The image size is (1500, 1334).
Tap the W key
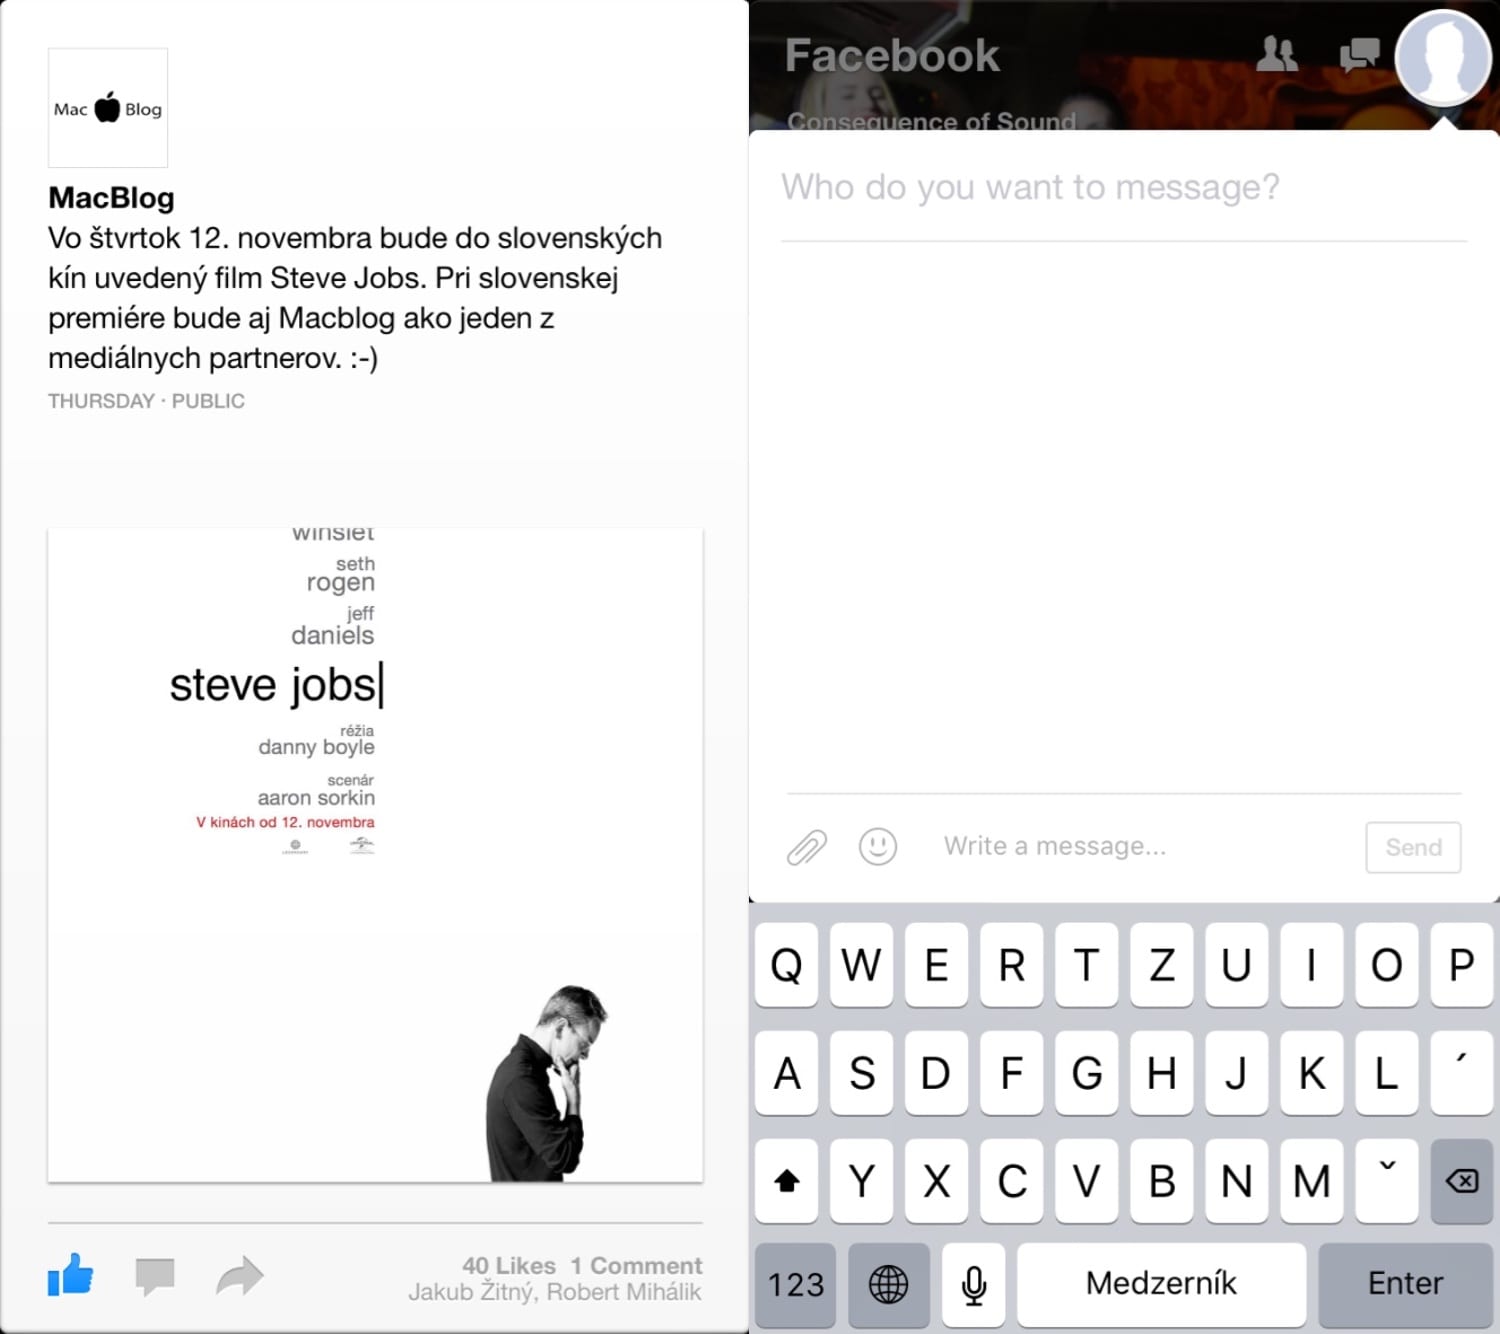(862, 965)
